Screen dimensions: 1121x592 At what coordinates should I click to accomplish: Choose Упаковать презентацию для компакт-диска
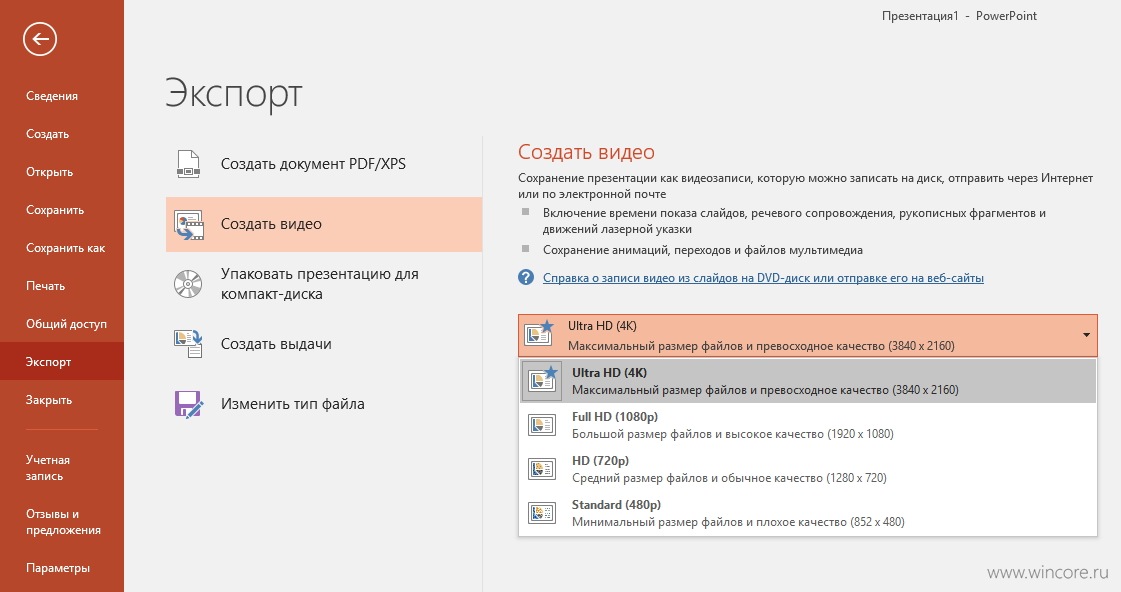point(324,284)
